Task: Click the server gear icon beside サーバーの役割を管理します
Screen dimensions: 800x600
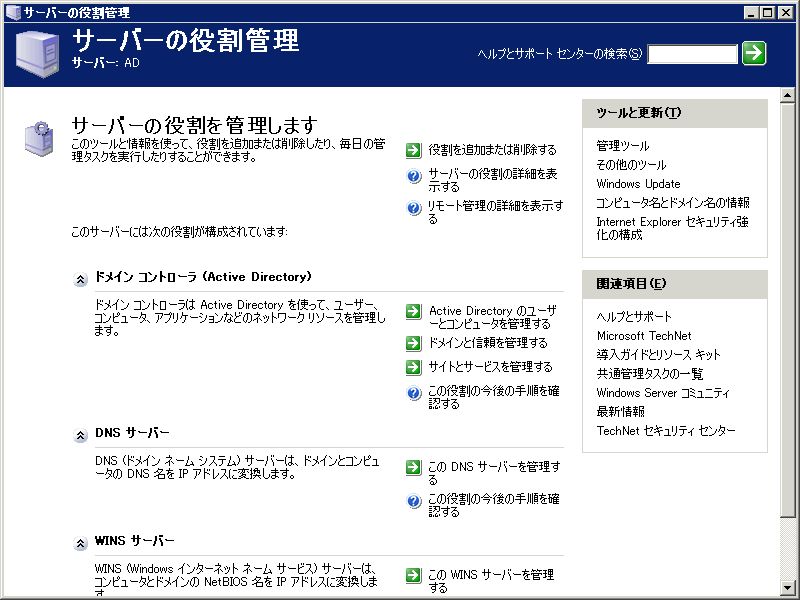Action: click(39, 138)
